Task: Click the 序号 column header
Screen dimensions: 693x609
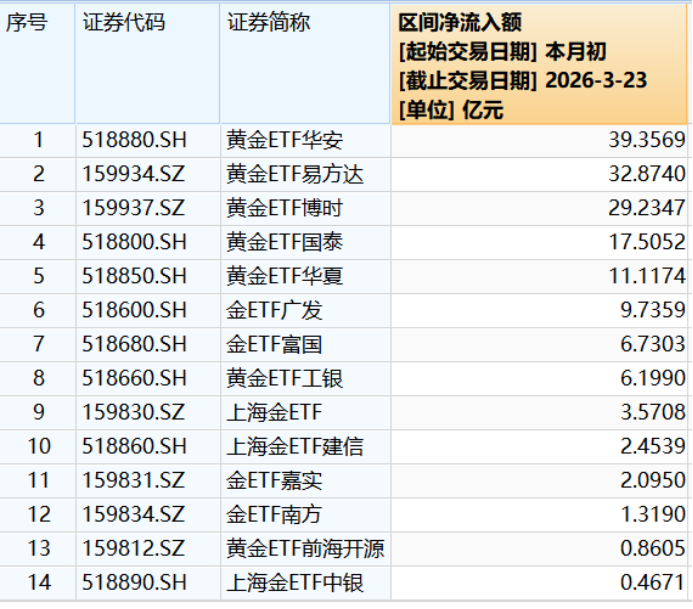Action: [28, 23]
